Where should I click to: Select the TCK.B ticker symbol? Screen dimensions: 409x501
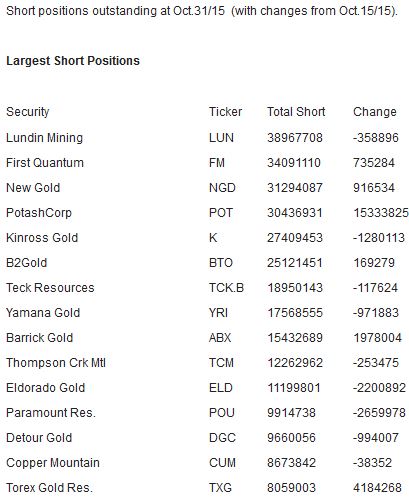point(226,288)
